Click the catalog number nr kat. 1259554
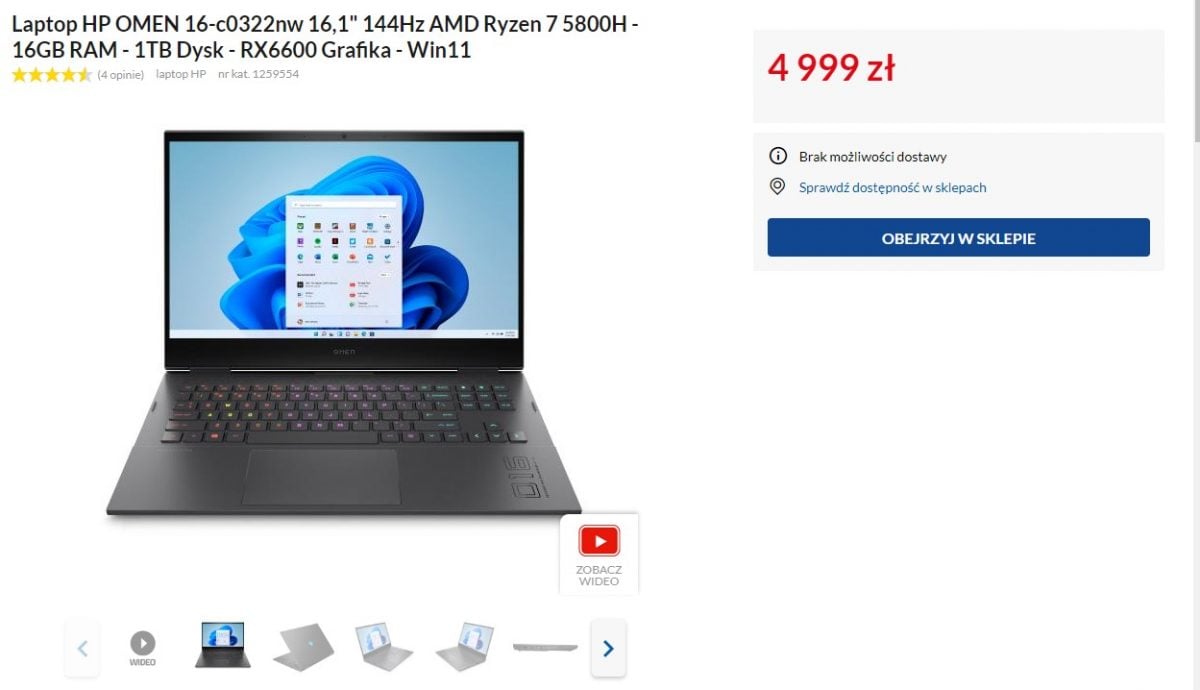This screenshot has height=690, width=1200. coord(258,74)
